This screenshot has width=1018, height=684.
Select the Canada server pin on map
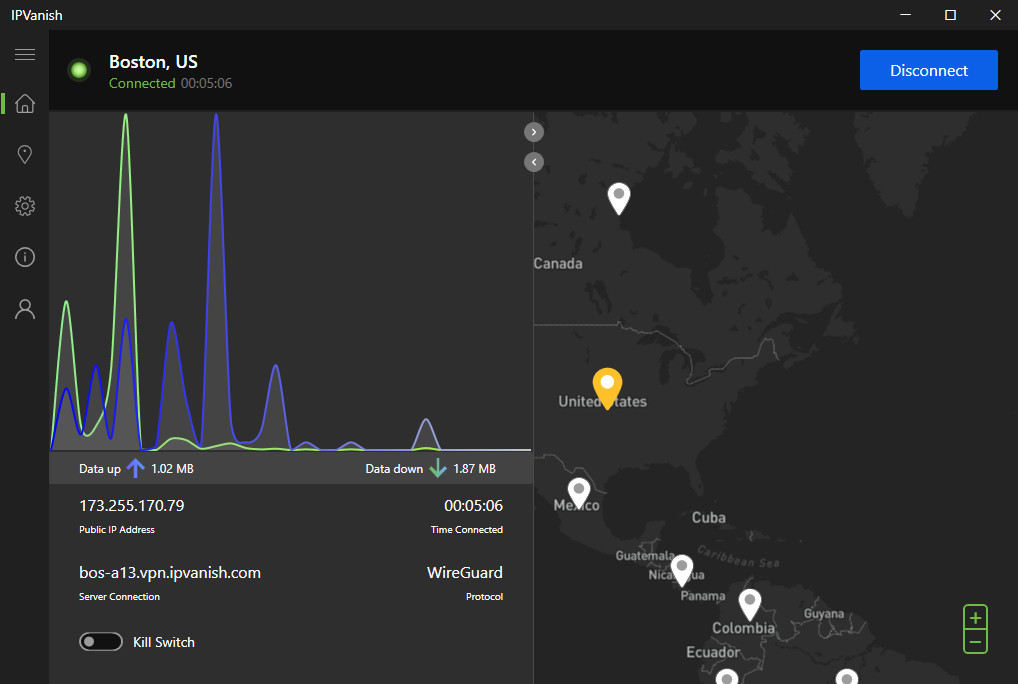pyautogui.click(x=619, y=198)
